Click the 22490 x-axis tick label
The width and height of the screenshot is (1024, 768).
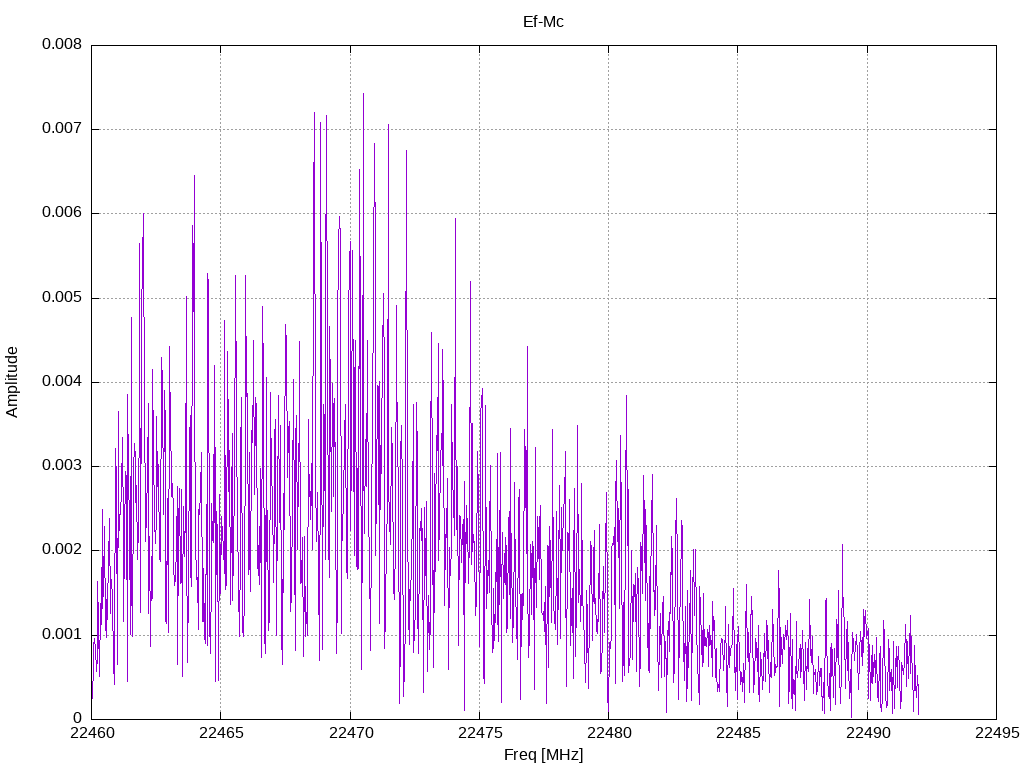coord(867,733)
